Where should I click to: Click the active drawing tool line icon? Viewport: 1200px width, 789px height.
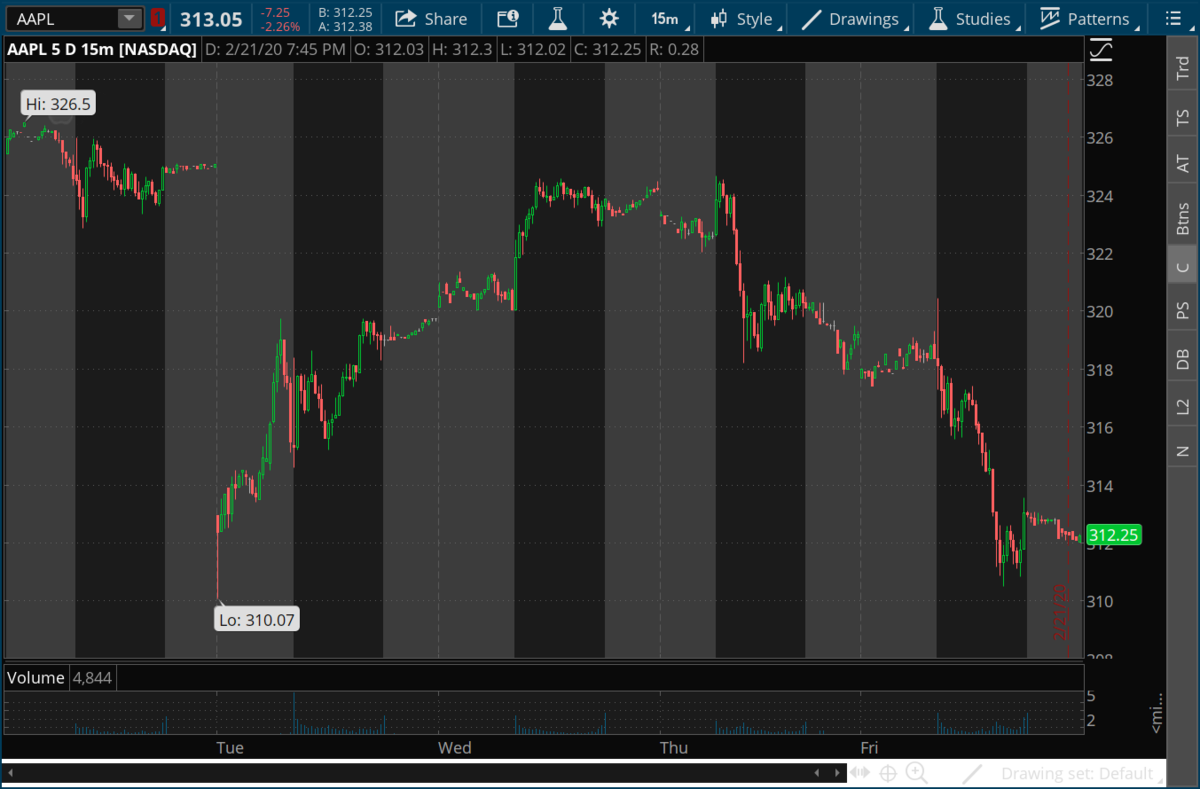pyautogui.click(x=971, y=773)
